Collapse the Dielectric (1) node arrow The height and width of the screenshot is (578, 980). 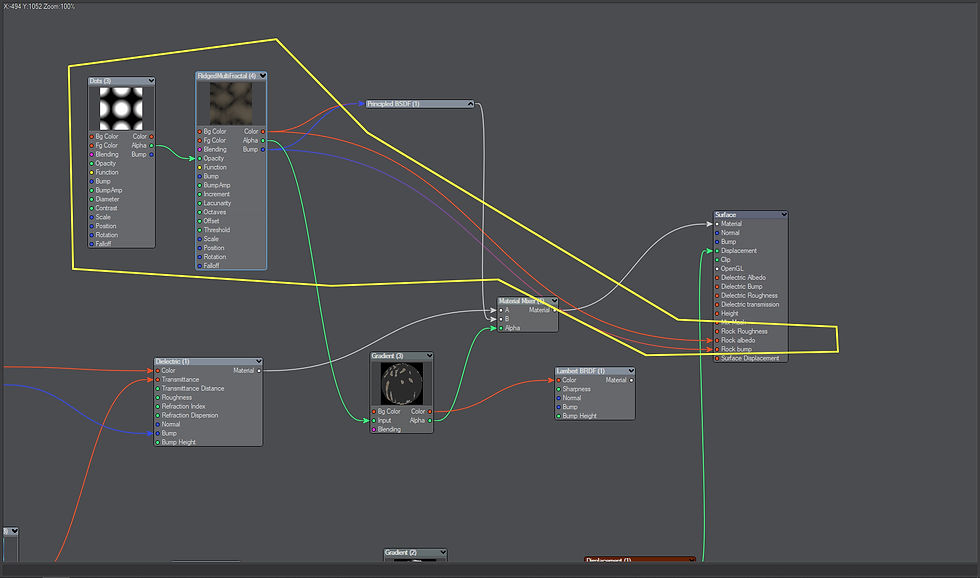[x=258, y=361]
